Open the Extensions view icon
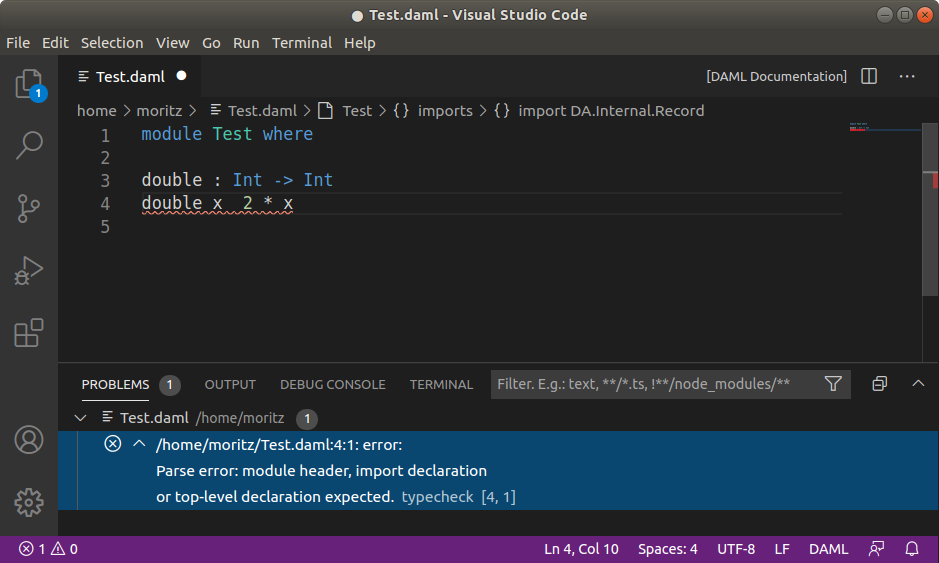This screenshot has height=563, width=939. pos(29,332)
